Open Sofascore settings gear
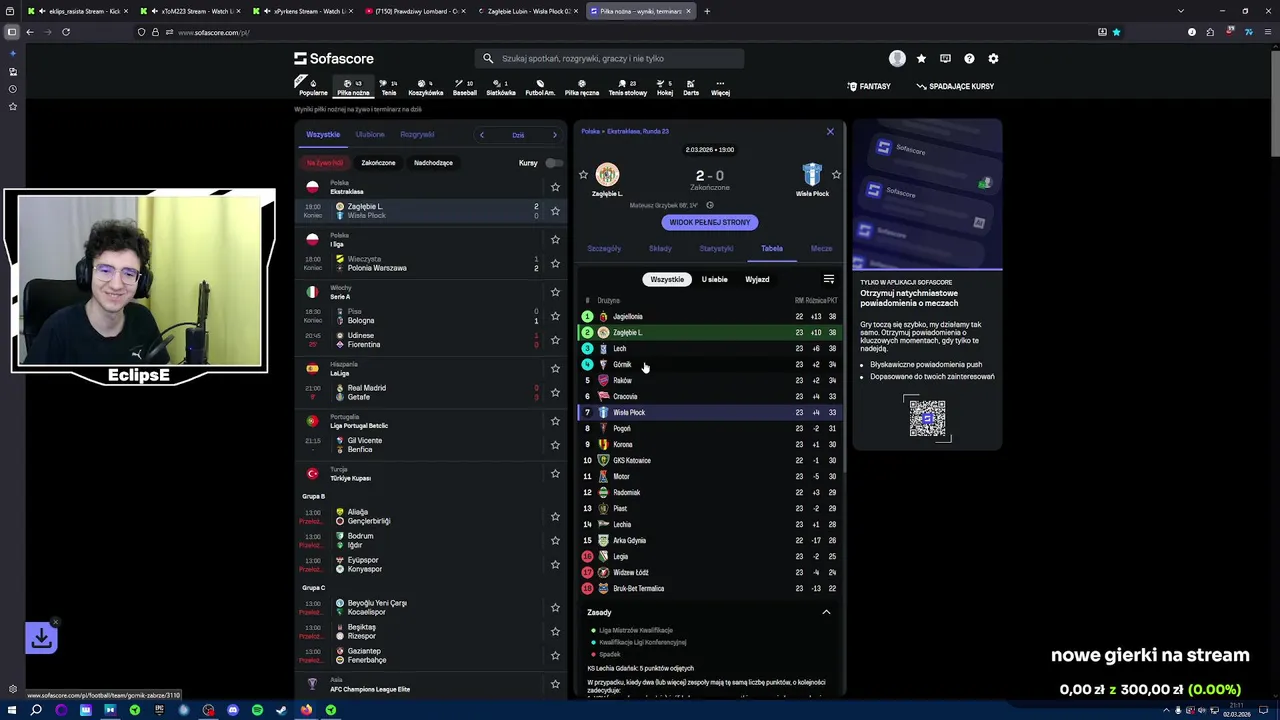 (993, 58)
